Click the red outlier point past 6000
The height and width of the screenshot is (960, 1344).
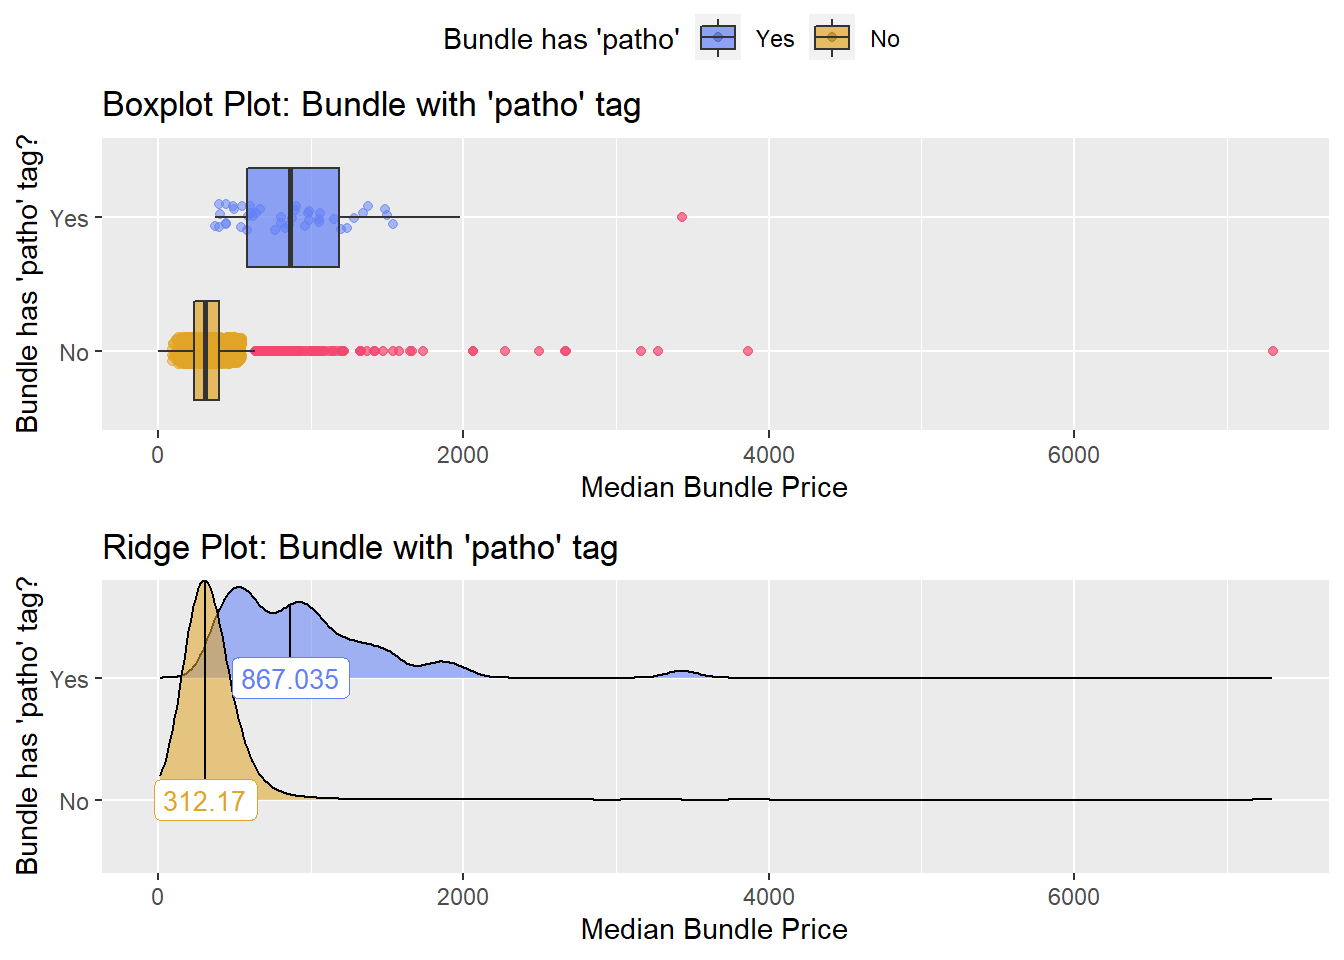click(x=1272, y=351)
